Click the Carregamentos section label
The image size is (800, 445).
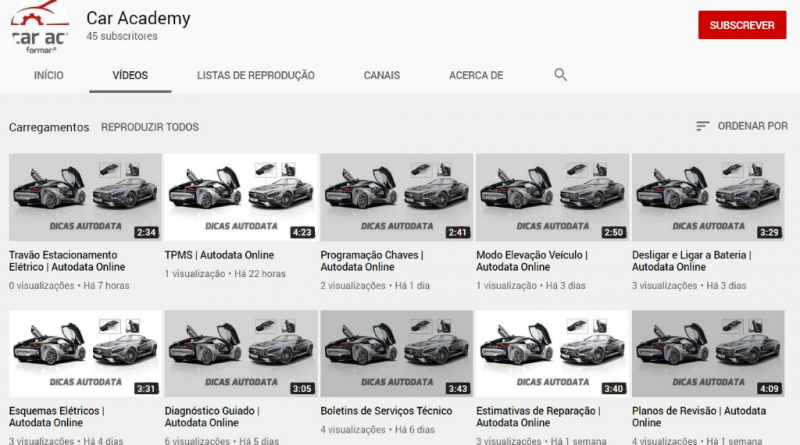(x=49, y=127)
